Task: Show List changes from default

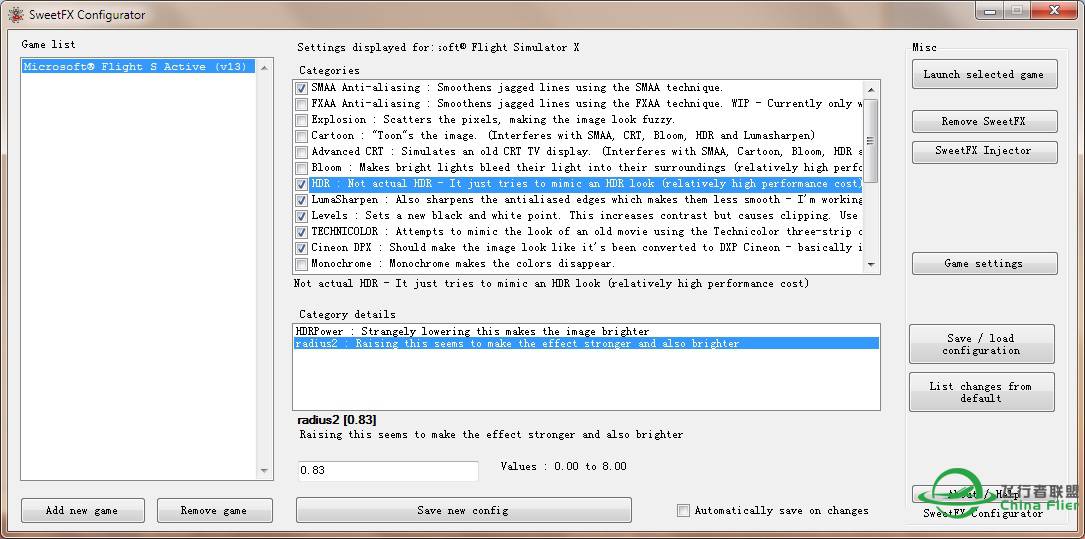Action: pos(981,392)
